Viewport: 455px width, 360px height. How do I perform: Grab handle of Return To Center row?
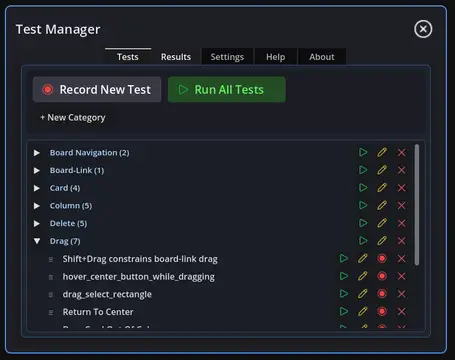(51, 312)
